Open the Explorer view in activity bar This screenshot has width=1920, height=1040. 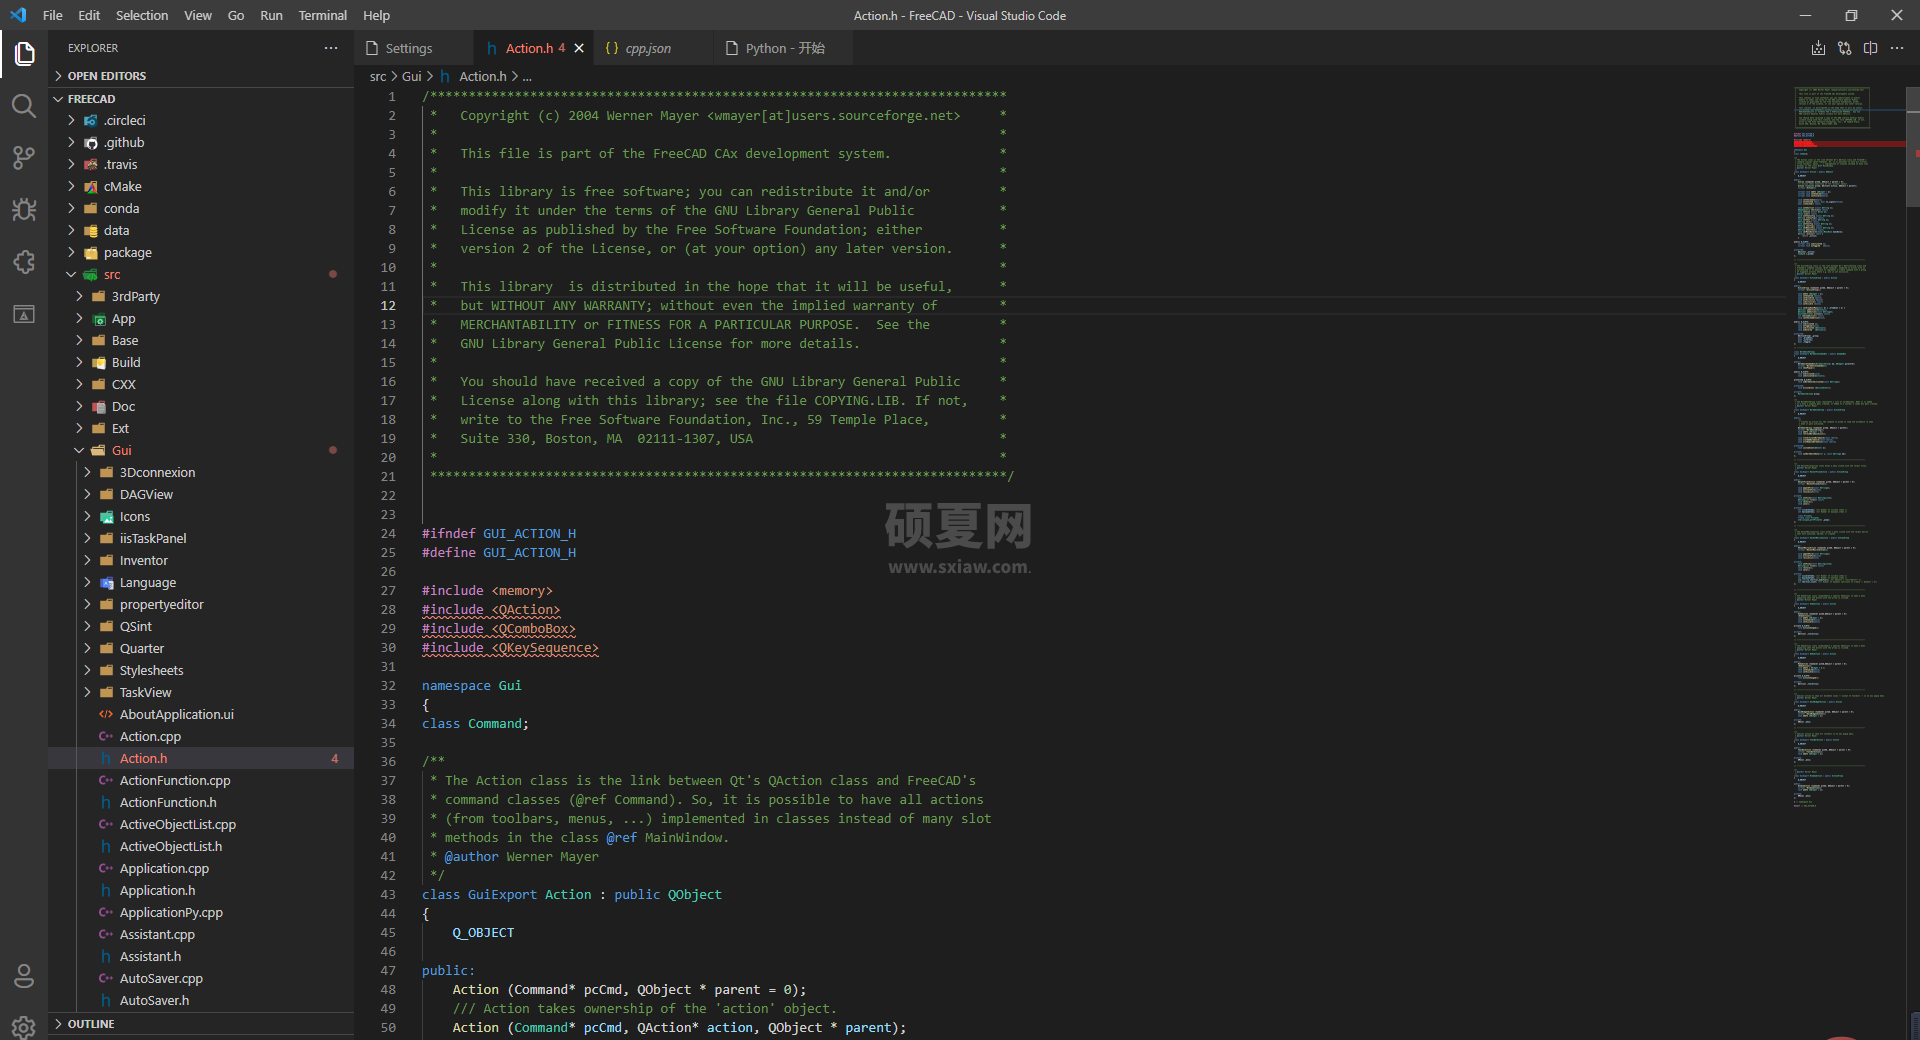coord(24,53)
